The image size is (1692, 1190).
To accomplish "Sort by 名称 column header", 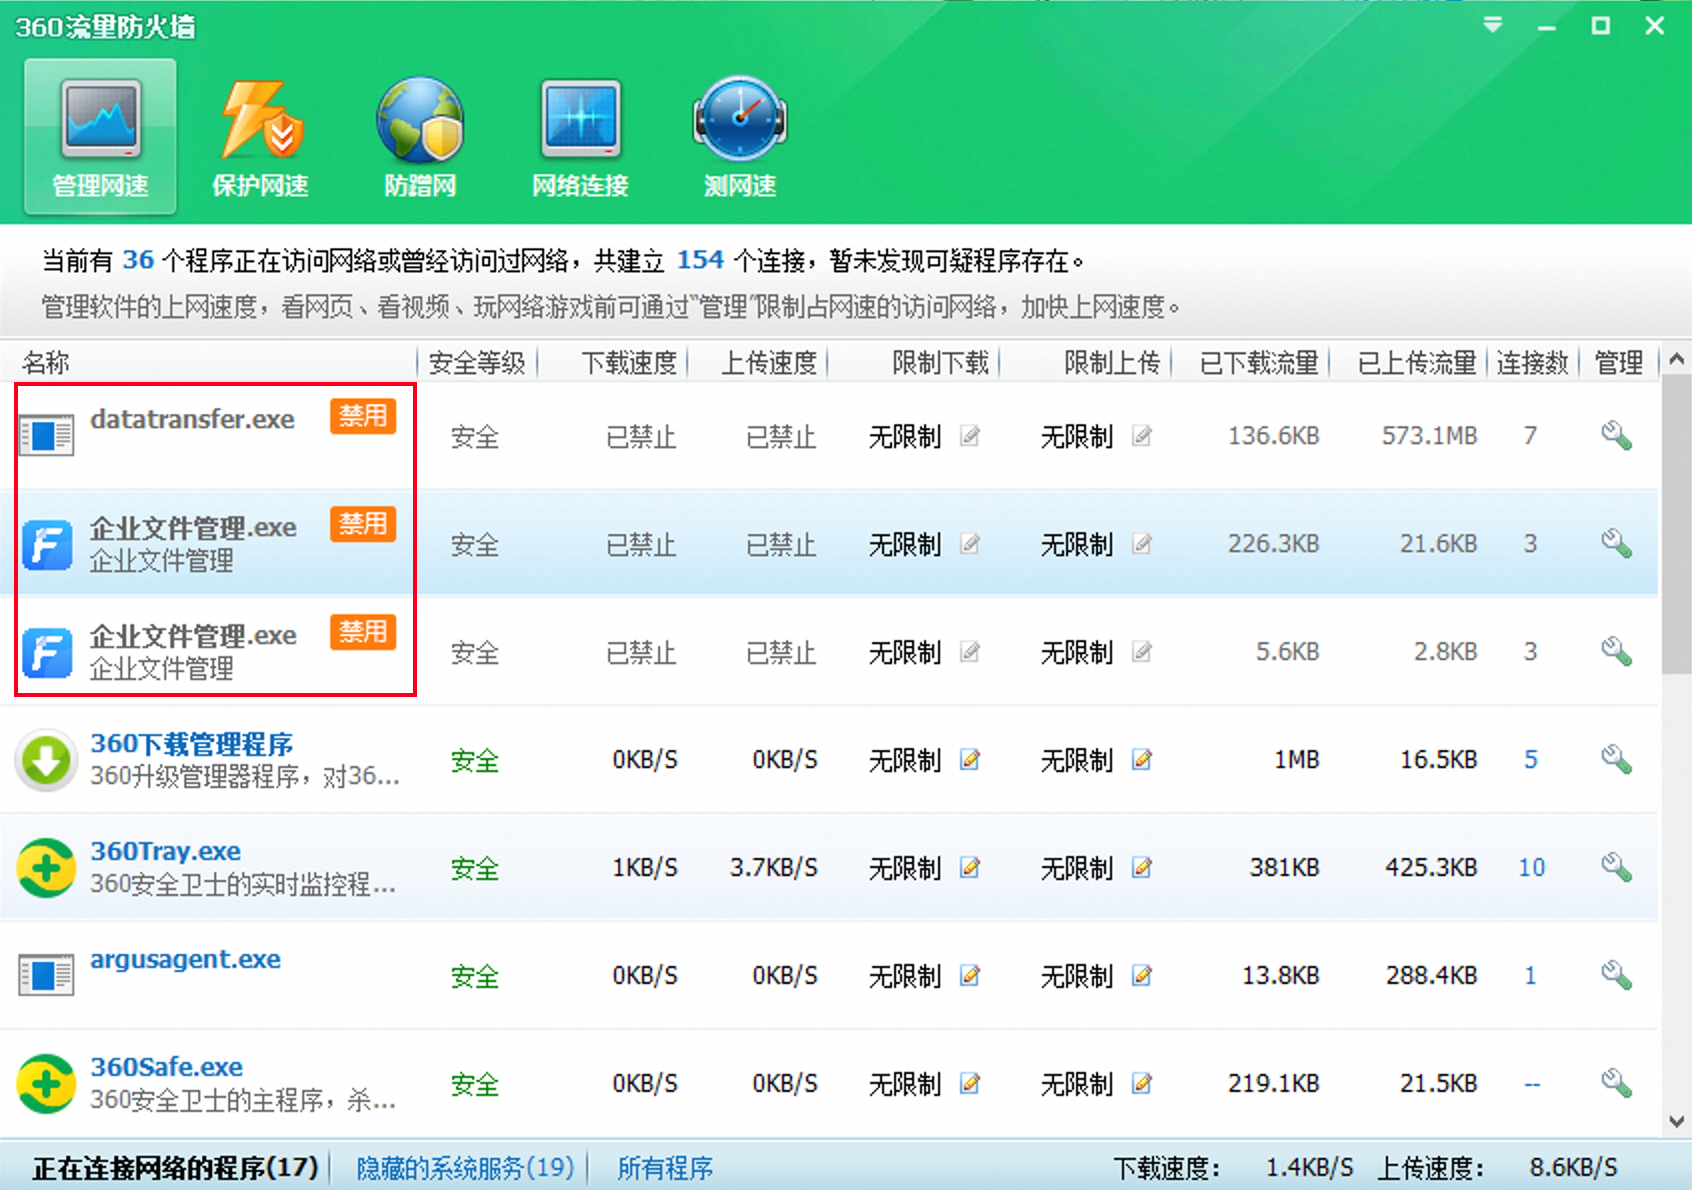I will click(46, 362).
